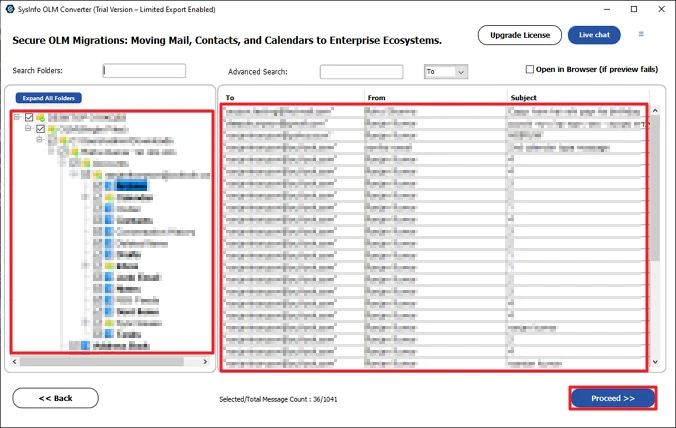The image size is (676, 428).
Task: Open Live chat support
Action: tap(594, 35)
